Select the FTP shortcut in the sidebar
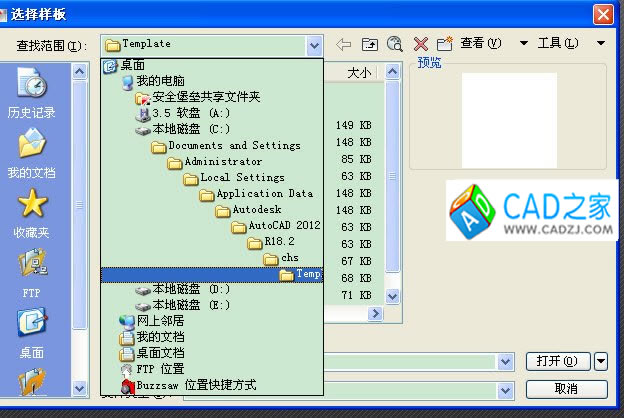 click(x=33, y=274)
